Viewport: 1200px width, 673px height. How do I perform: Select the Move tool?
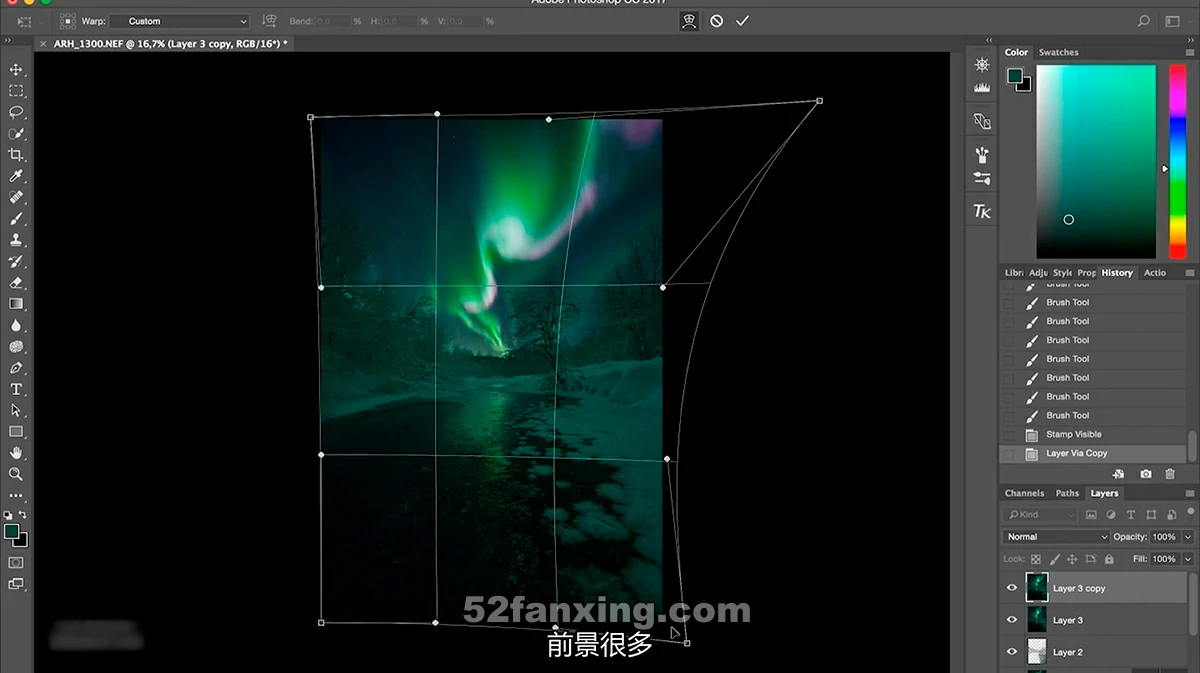[16, 69]
